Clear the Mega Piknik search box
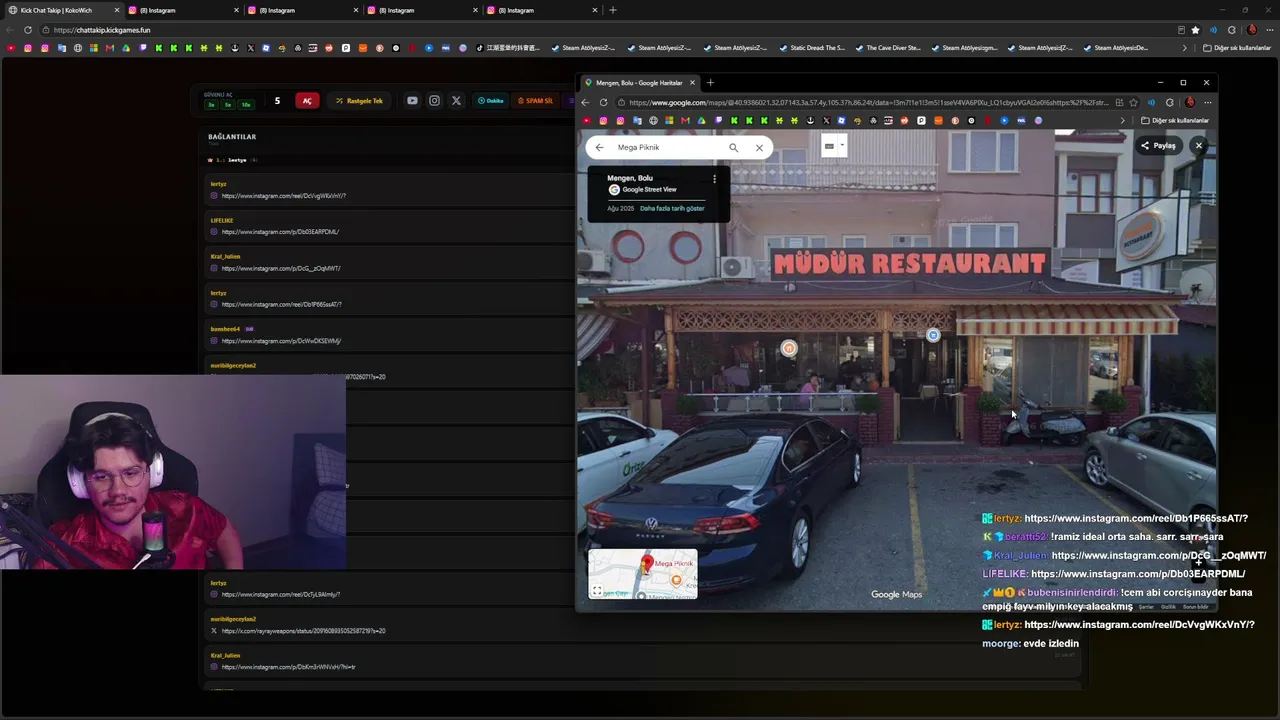The height and width of the screenshot is (720, 1280). [x=759, y=147]
